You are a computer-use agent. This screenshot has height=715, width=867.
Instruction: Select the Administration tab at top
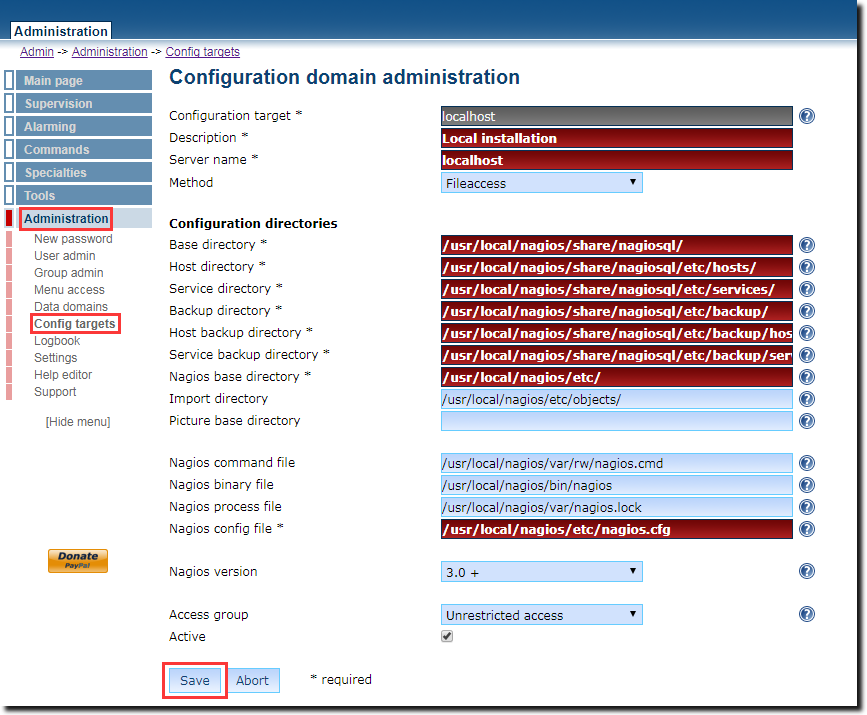click(61, 31)
